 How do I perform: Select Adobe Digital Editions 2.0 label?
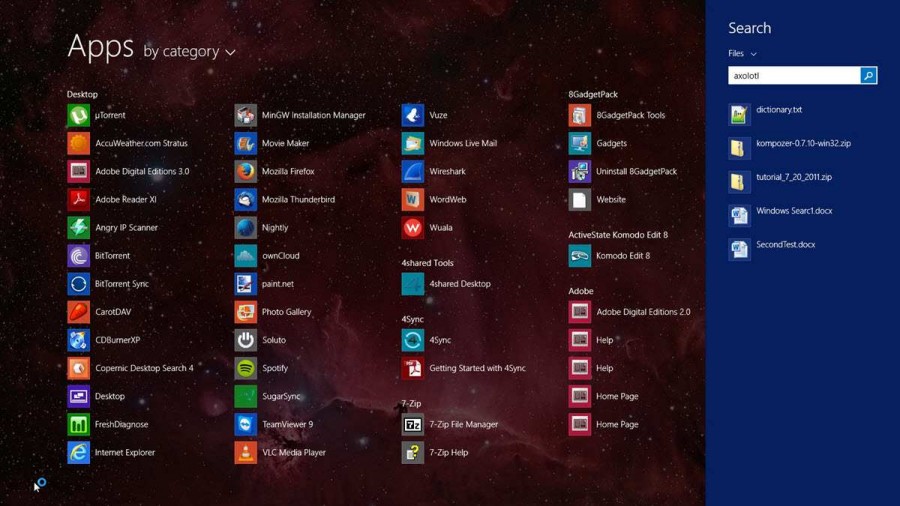643,312
